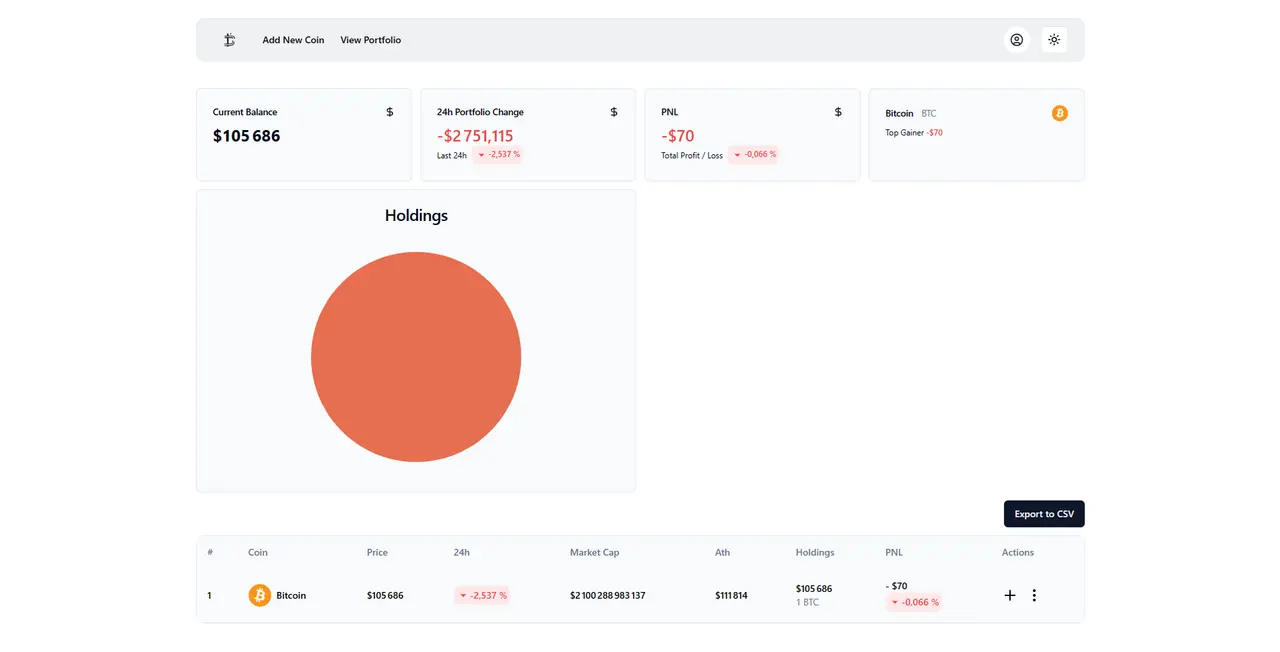1280x652 pixels.
Task: Click the -0,066 % badge in PNL card
Action: coord(754,155)
